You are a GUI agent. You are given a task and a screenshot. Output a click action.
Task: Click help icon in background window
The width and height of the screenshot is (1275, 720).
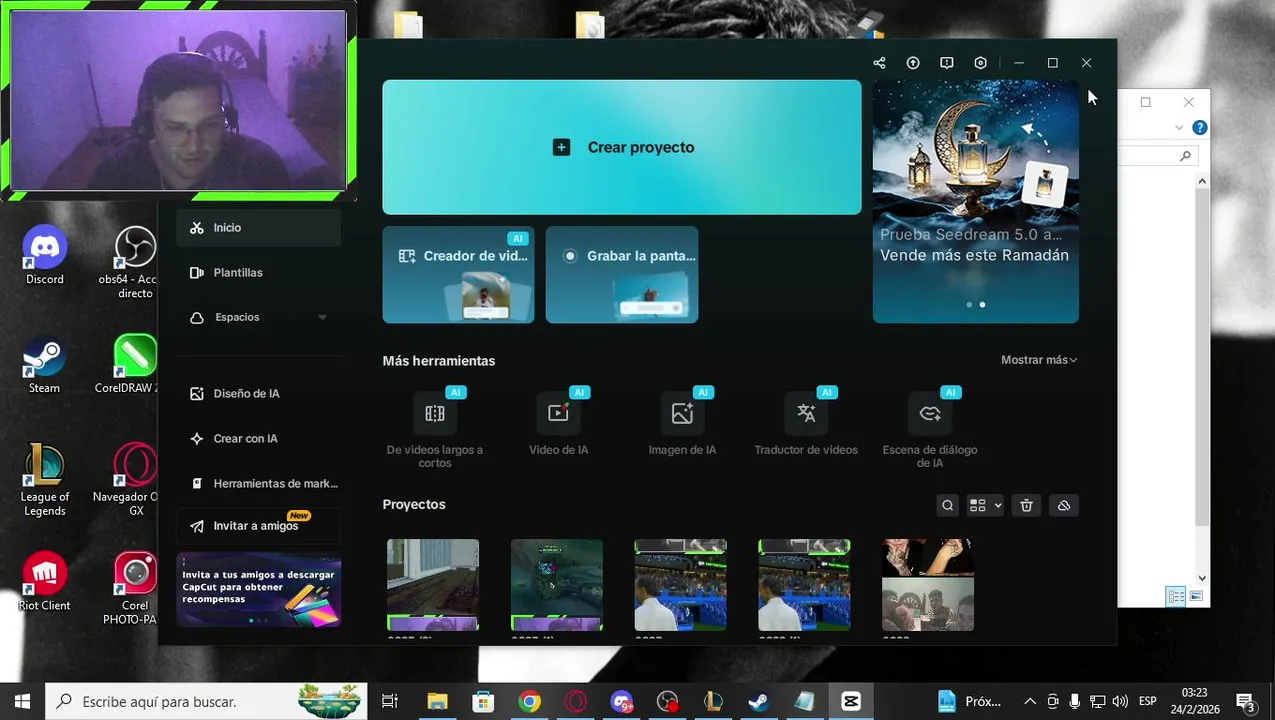point(1200,128)
